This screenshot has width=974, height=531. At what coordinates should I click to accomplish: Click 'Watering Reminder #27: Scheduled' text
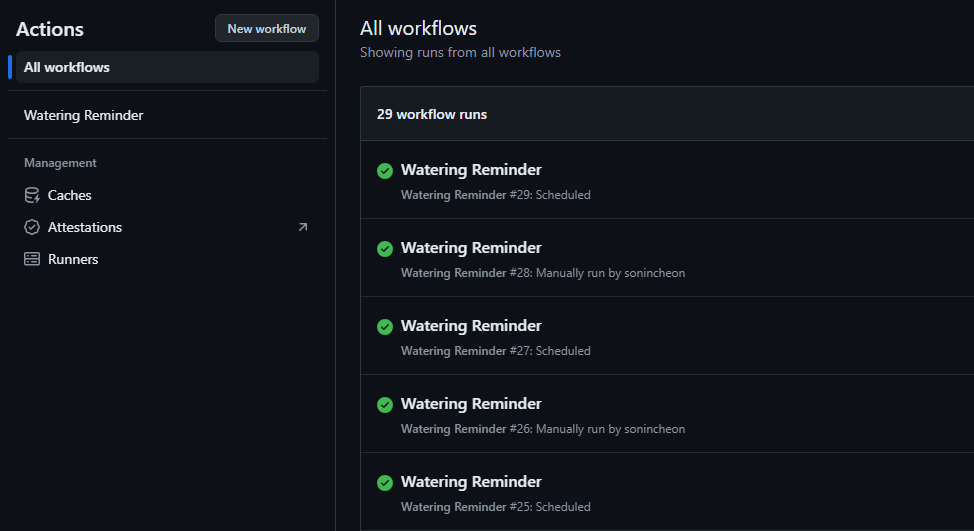click(496, 351)
